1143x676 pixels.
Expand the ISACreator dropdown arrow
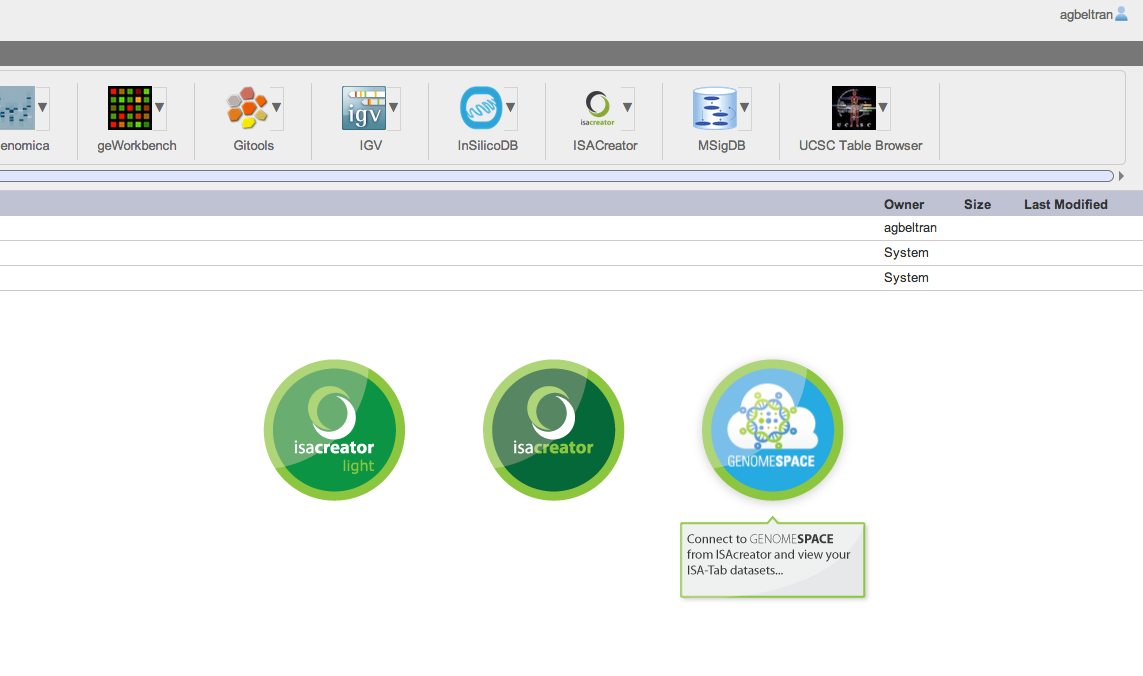(627, 108)
